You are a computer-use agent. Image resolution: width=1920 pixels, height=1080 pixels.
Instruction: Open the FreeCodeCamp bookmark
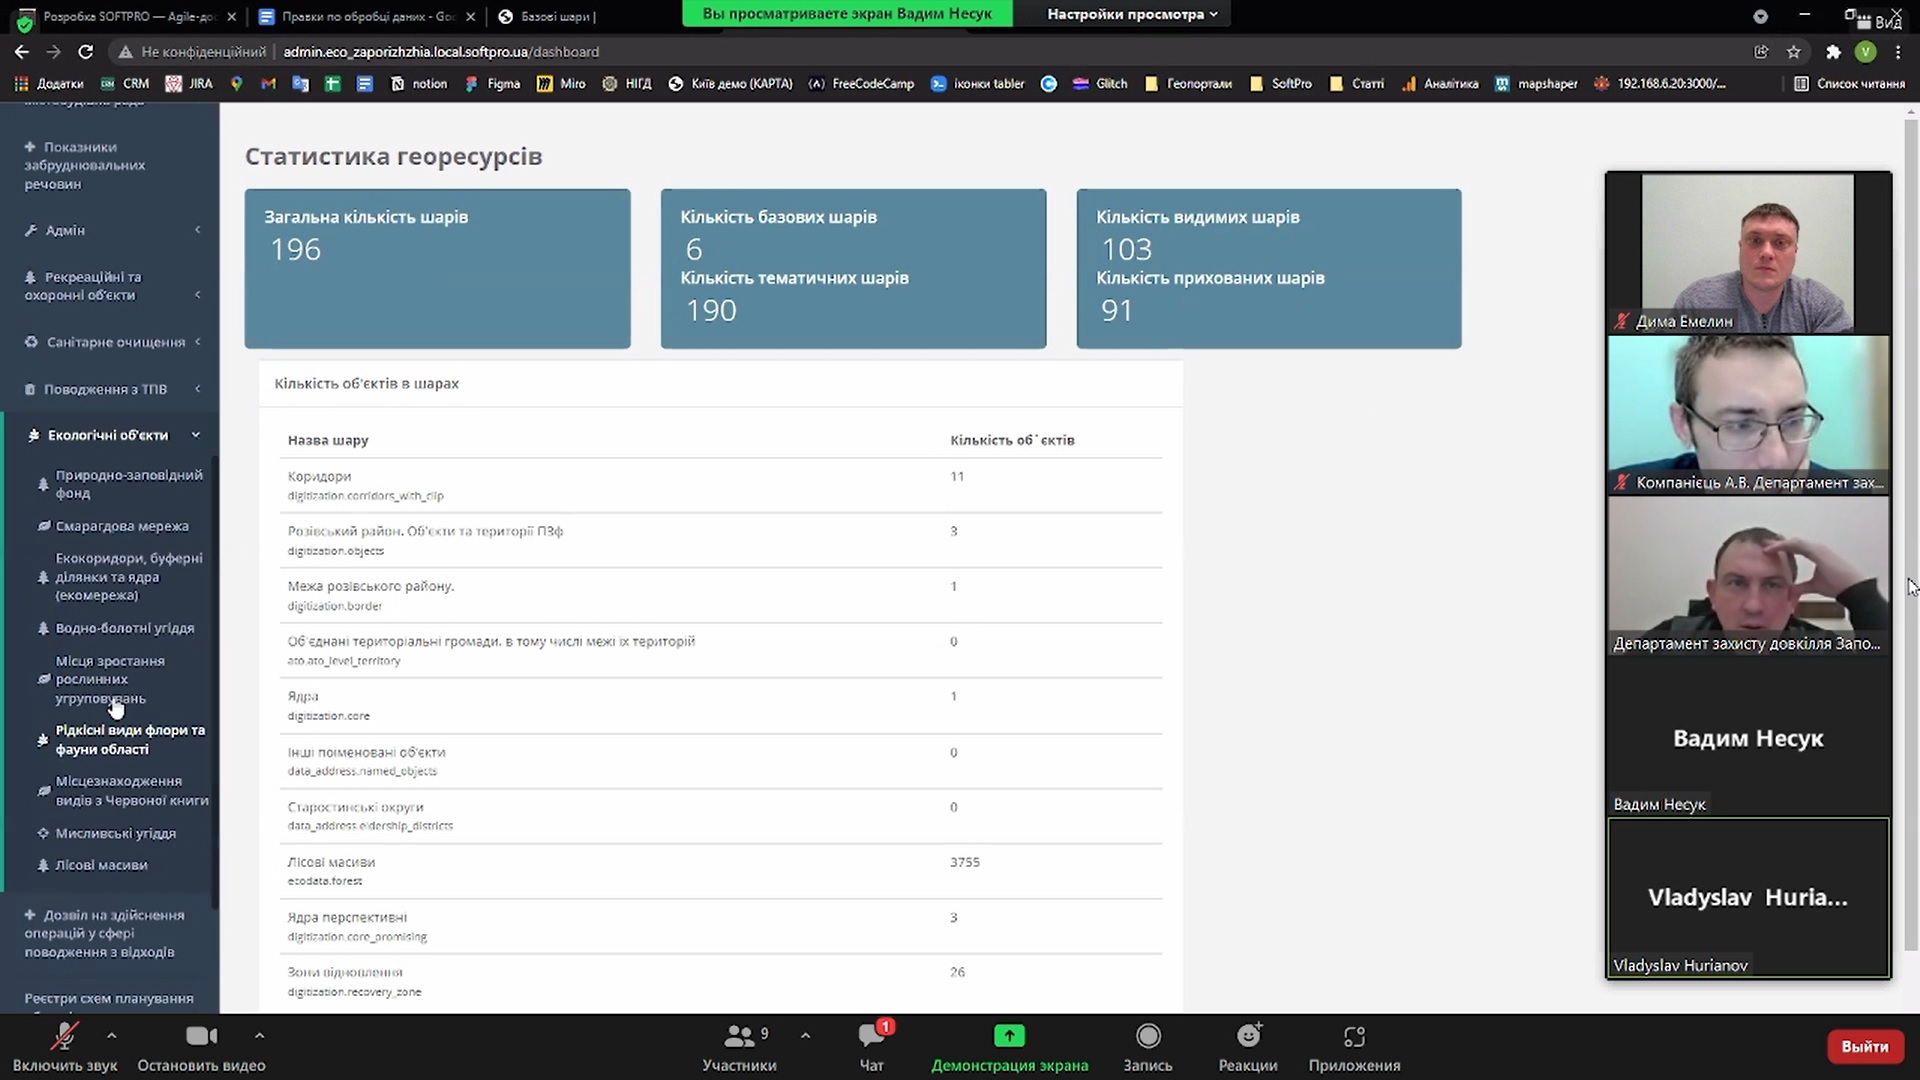click(861, 84)
